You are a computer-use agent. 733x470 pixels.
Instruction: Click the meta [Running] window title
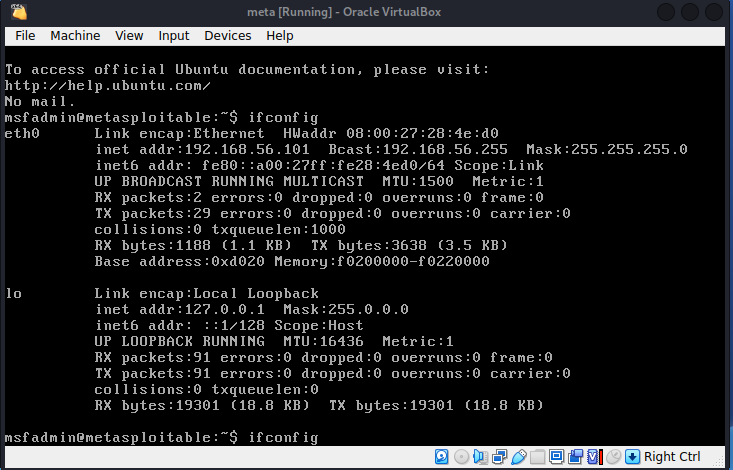coord(344,12)
